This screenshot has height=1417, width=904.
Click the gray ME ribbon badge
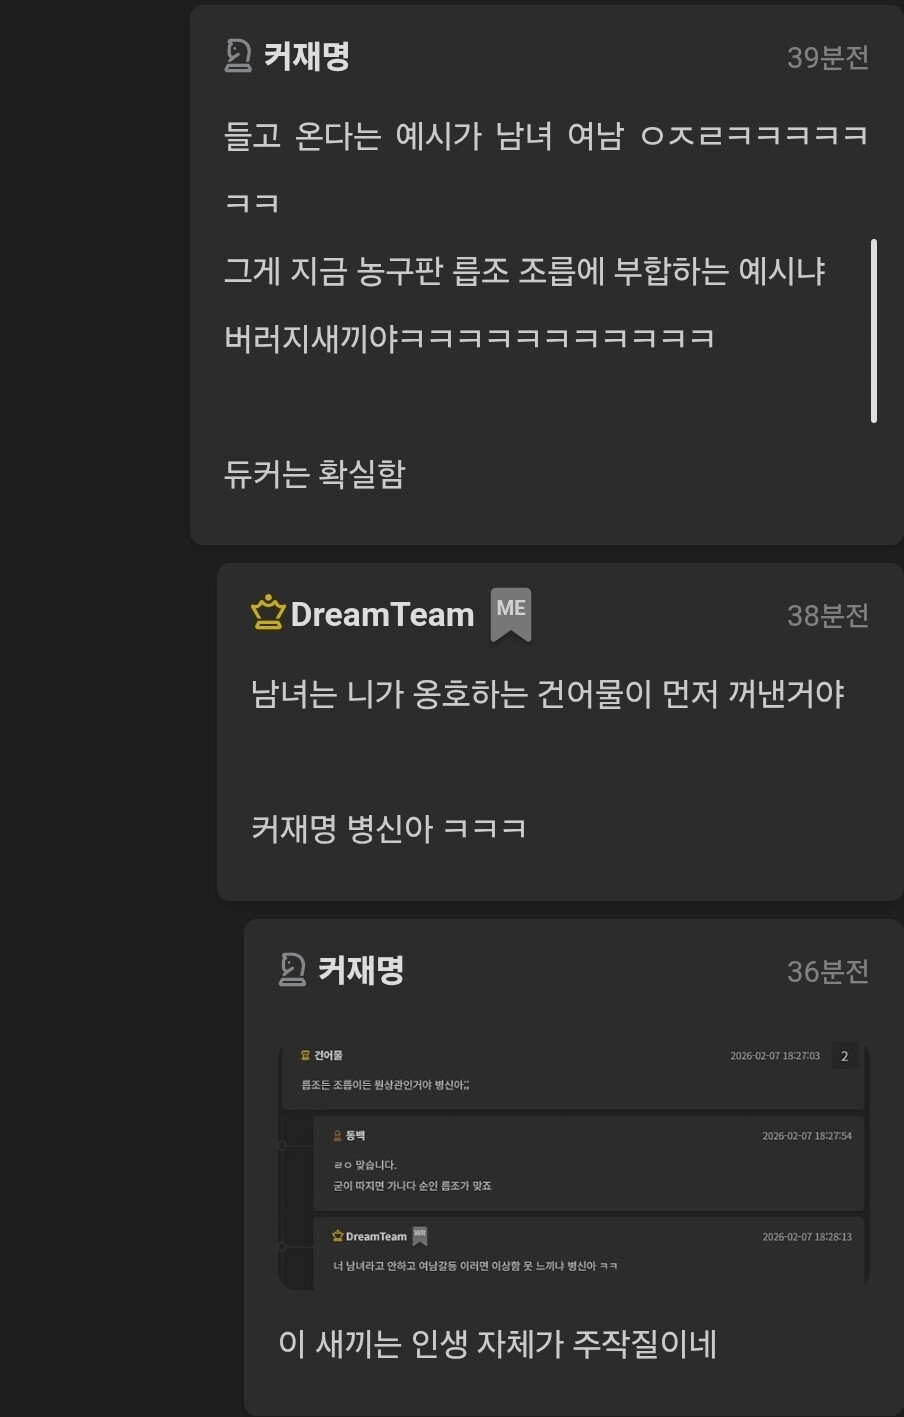[x=511, y=614]
